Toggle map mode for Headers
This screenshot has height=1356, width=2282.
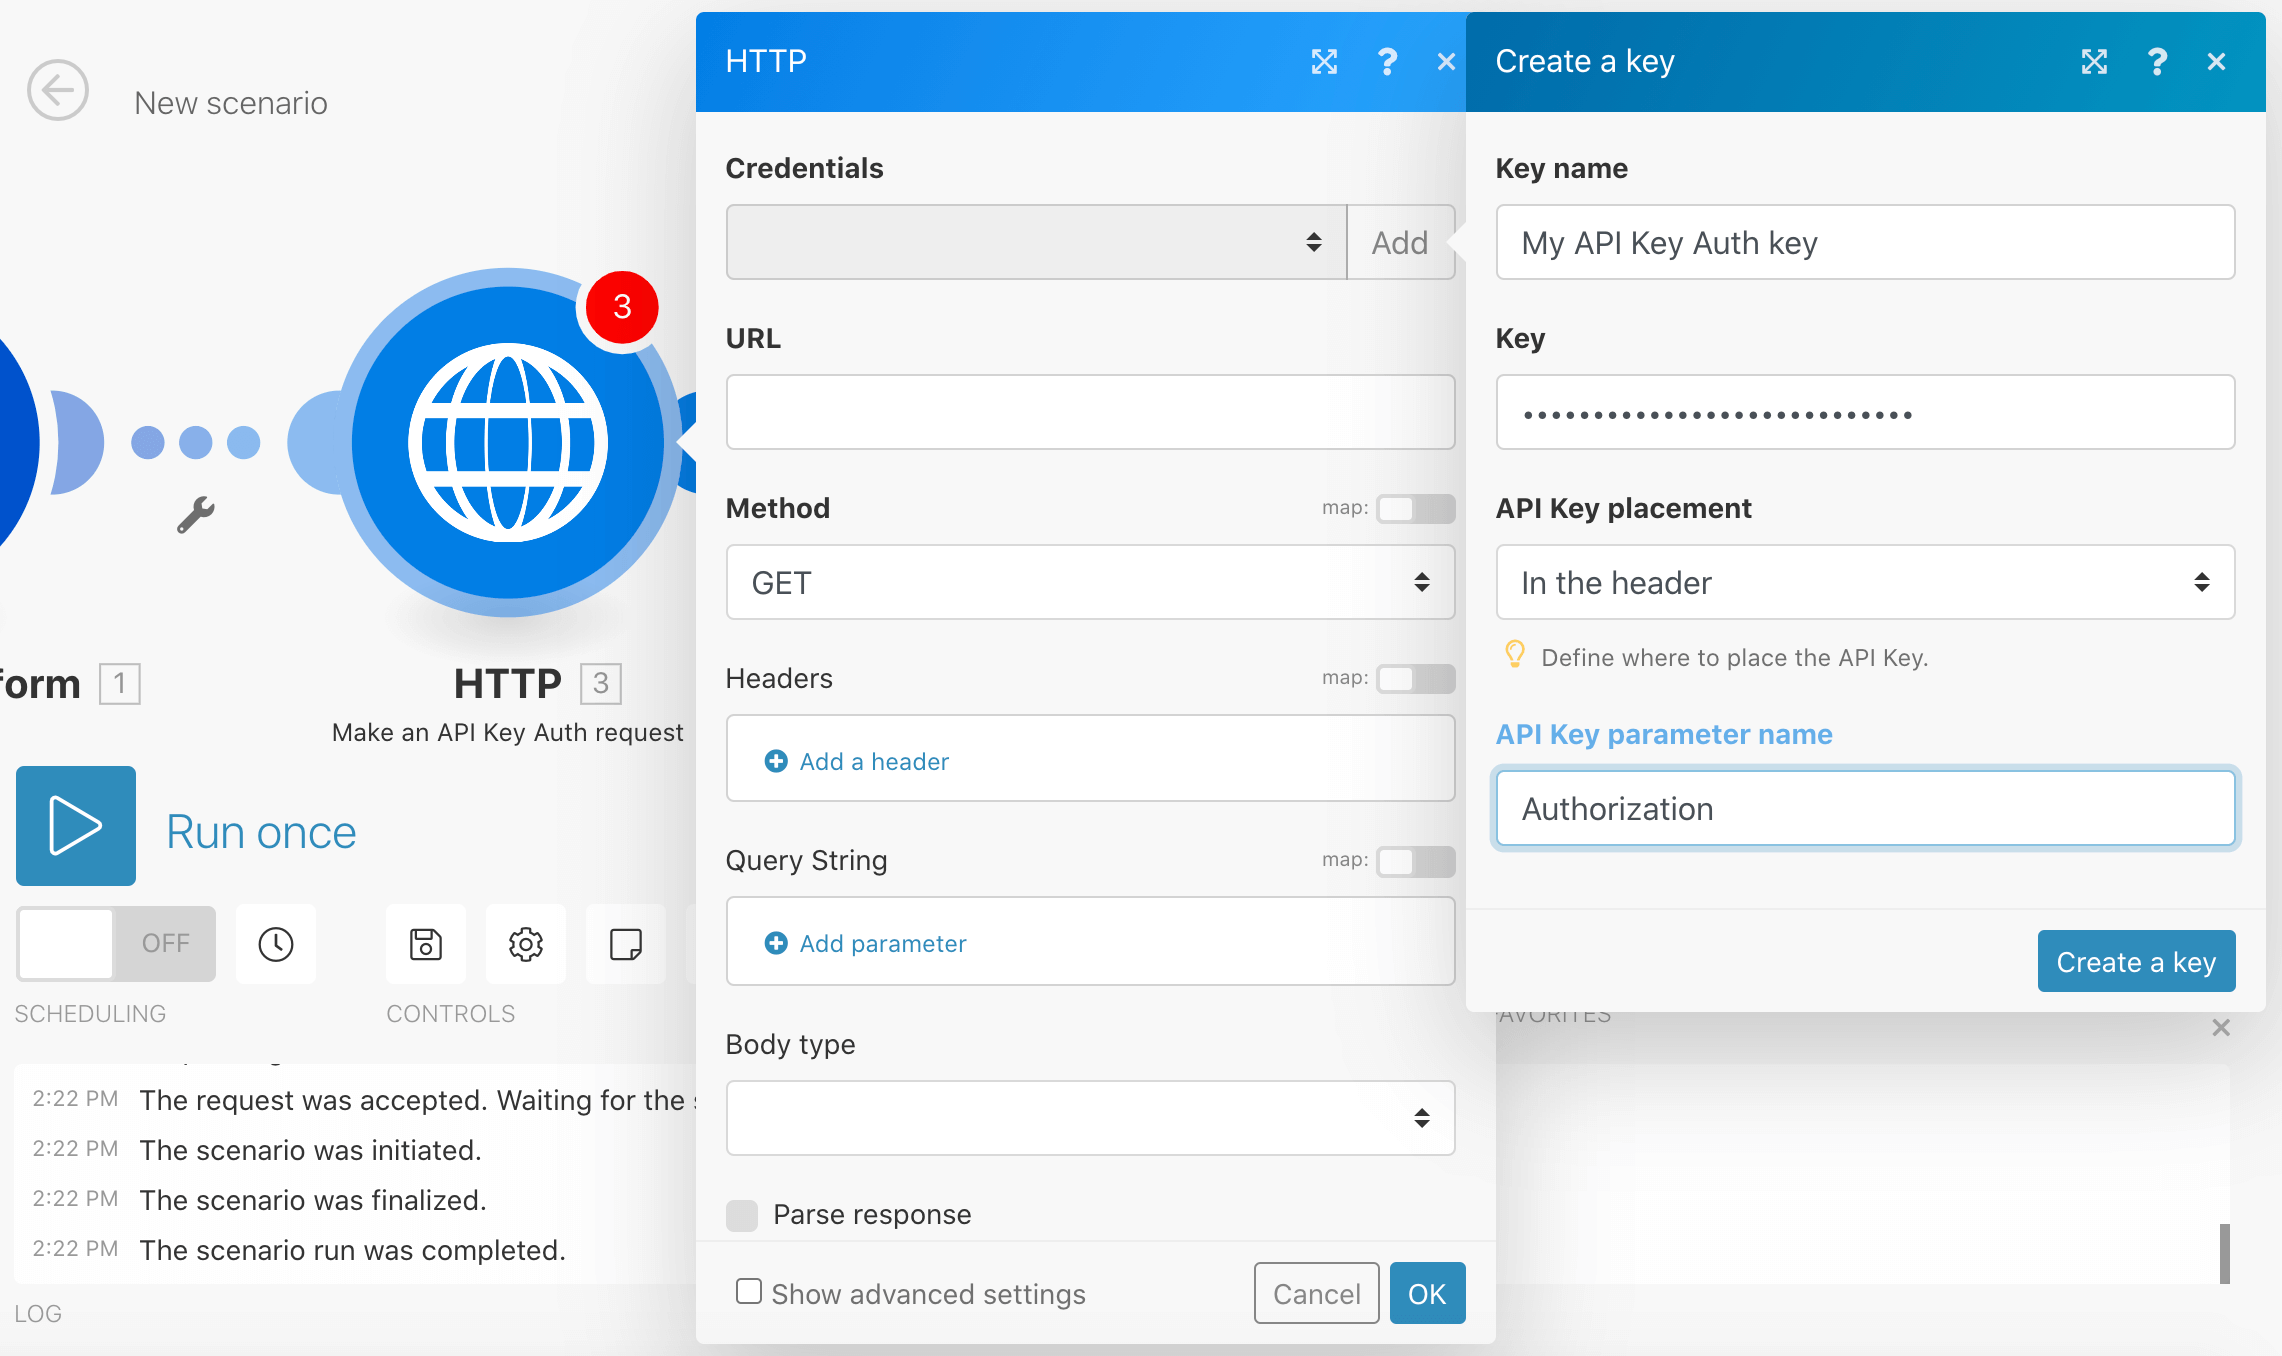tap(1414, 679)
